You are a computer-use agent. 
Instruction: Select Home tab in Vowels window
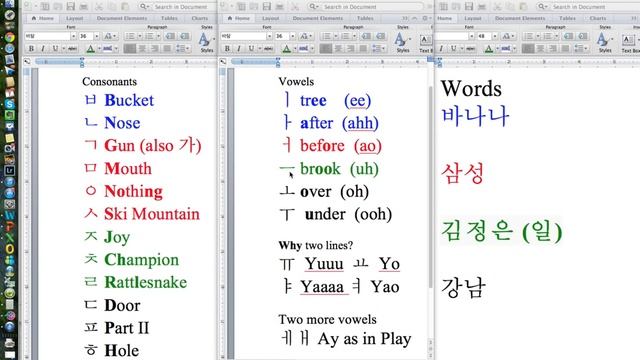(238, 18)
